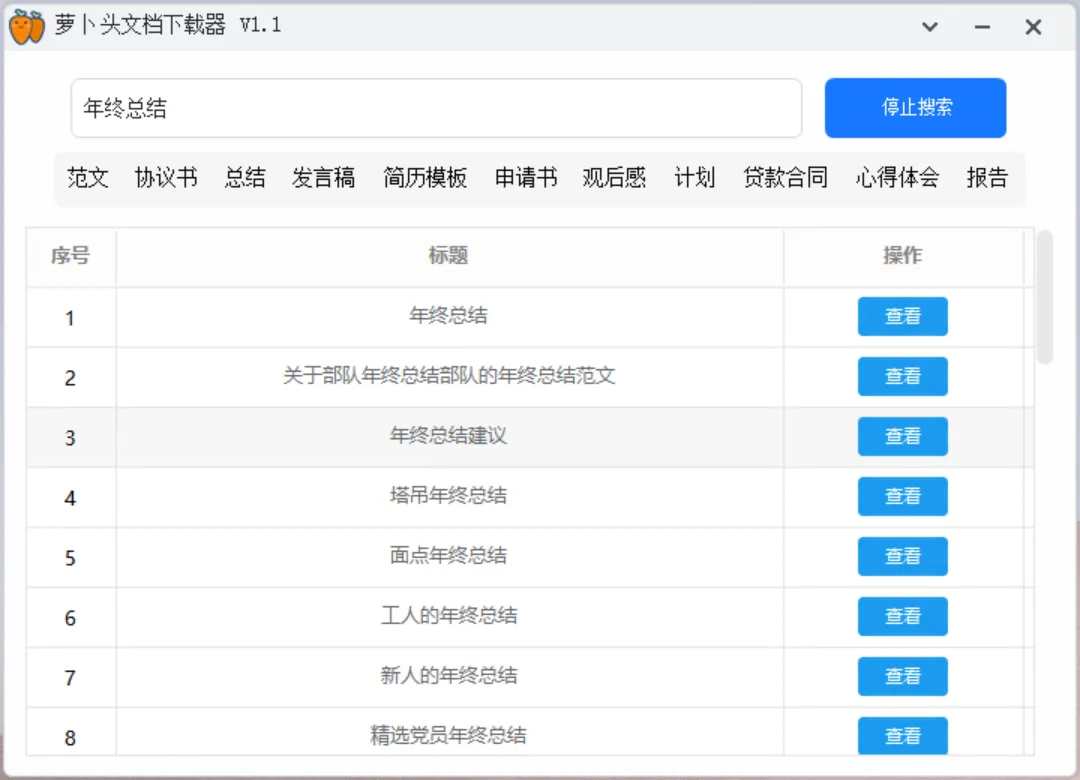Select the 报告 category
This screenshot has width=1080, height=780.
pos(987,178)
